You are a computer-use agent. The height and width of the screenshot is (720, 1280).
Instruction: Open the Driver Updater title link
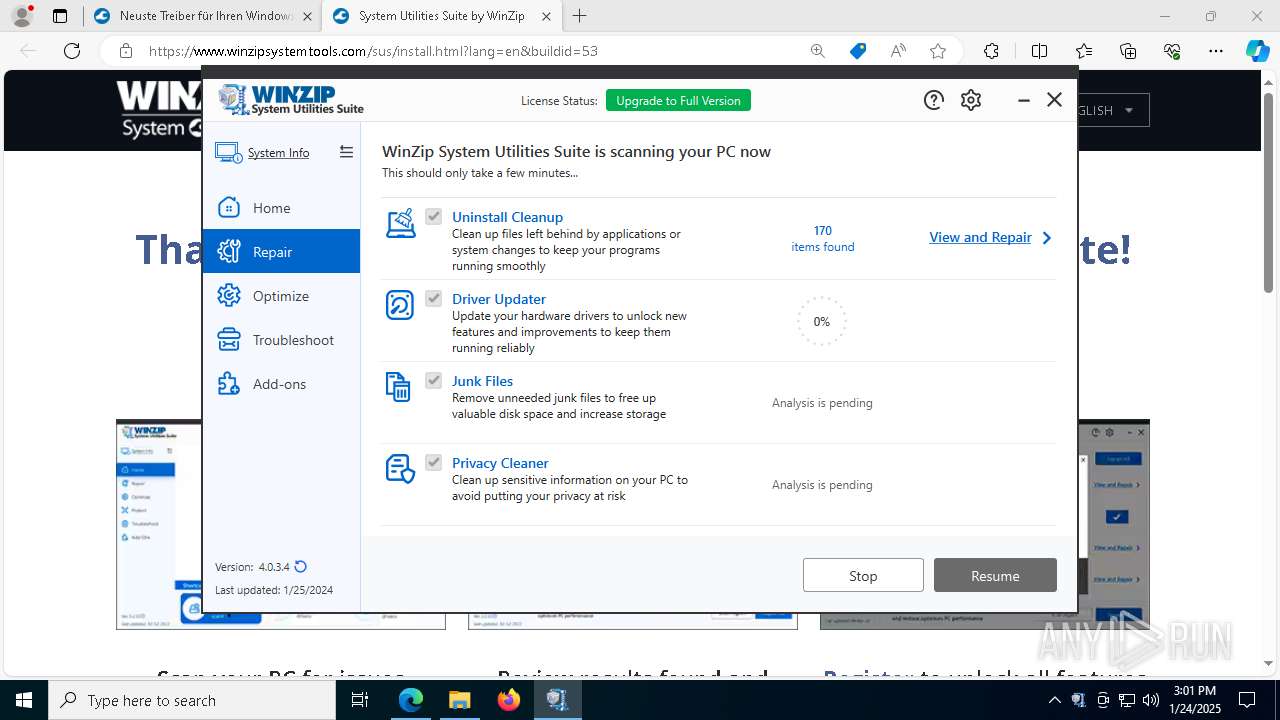click(x=499, y=299)
